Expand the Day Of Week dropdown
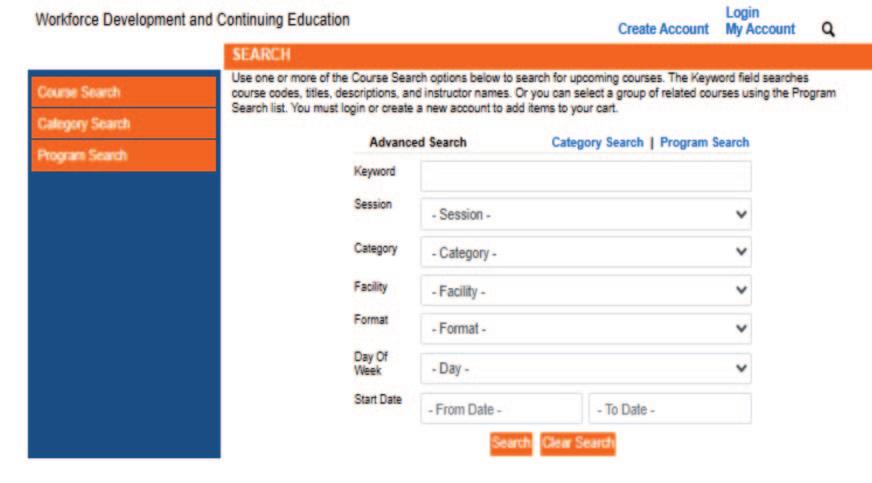 click(585, 368)
